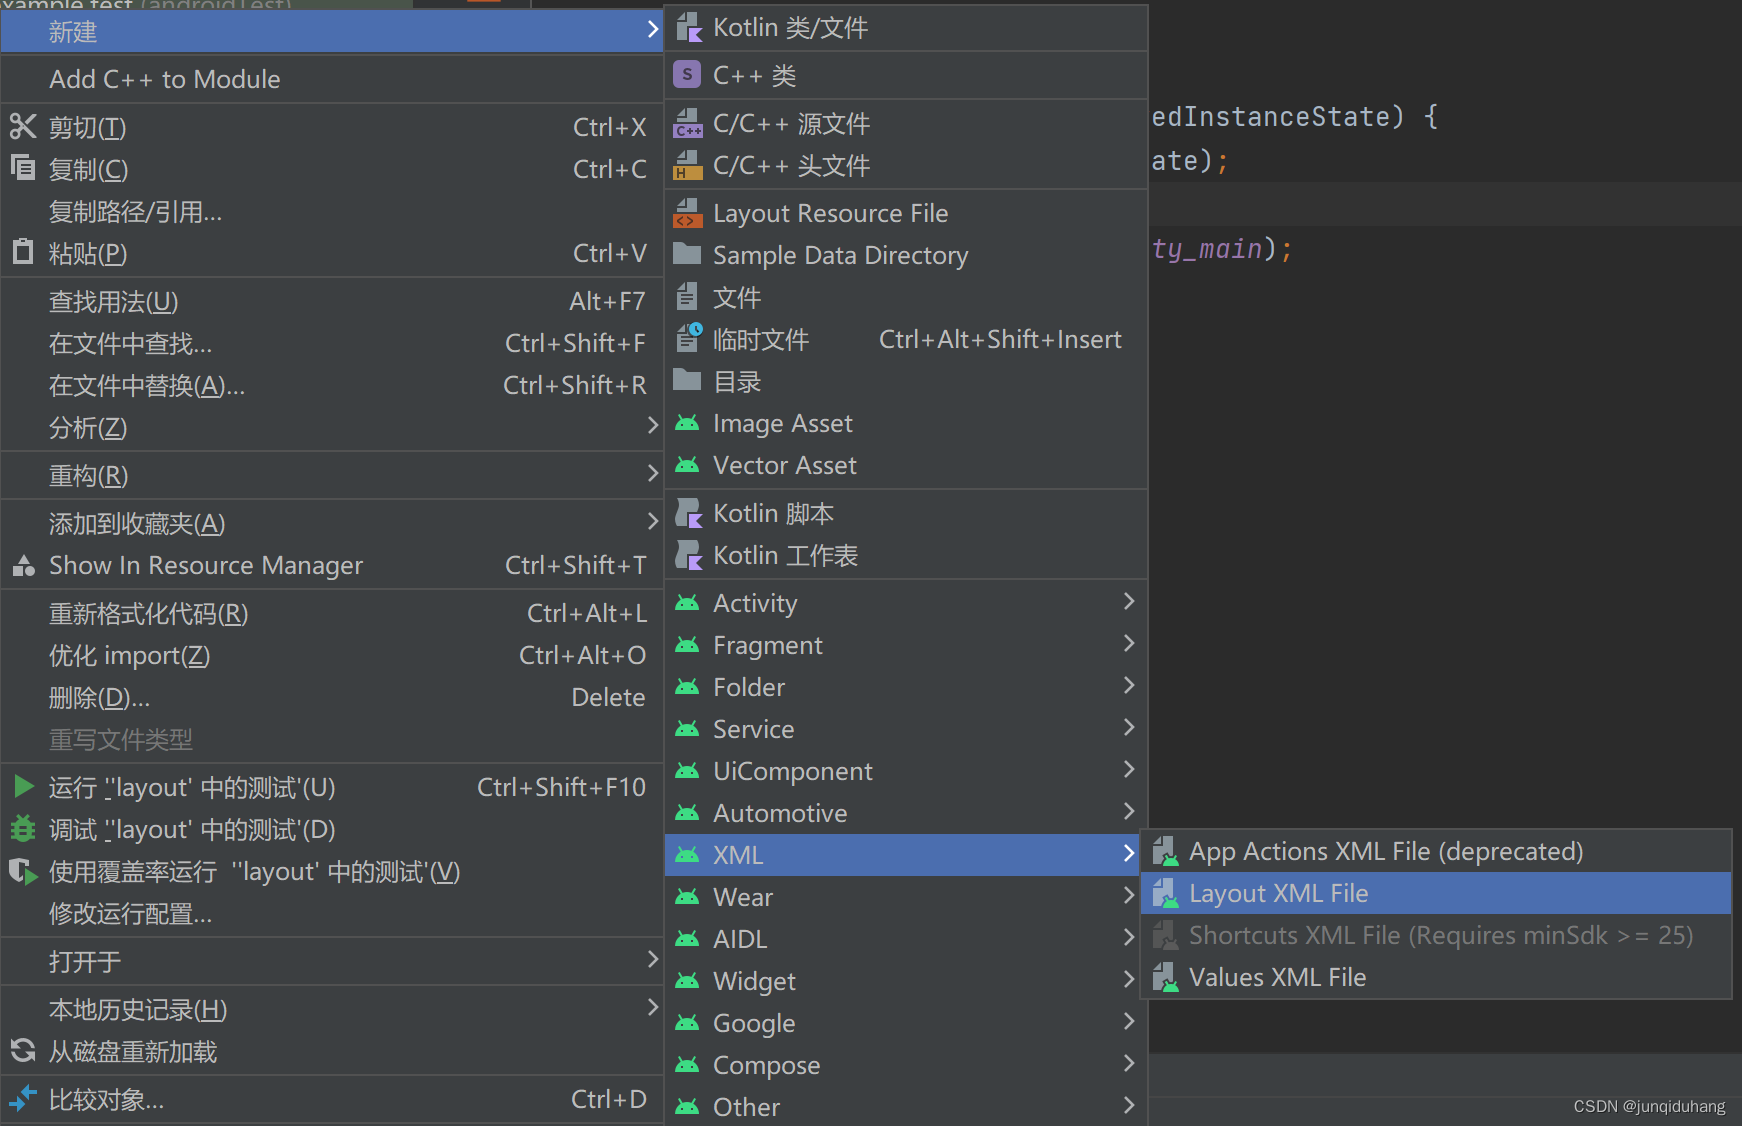
Task: Expand the 重构(R) submenu arrow
Action: (x=653, y=473)
